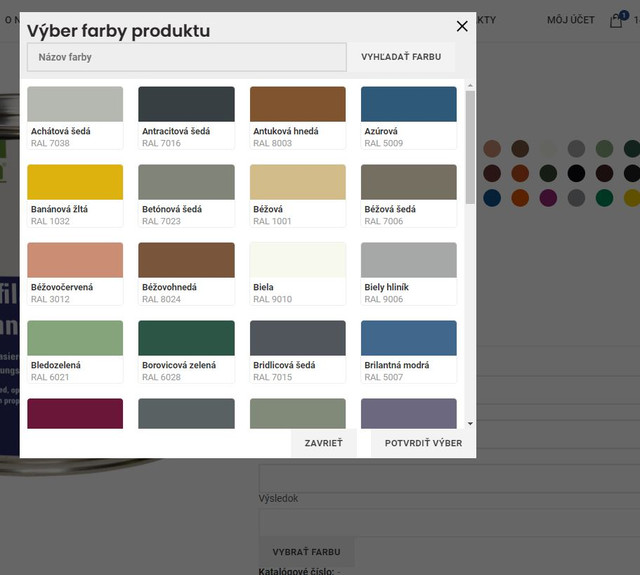
Task: Pick the blue circle swatch on background page
Action: (x=492, y=198)
